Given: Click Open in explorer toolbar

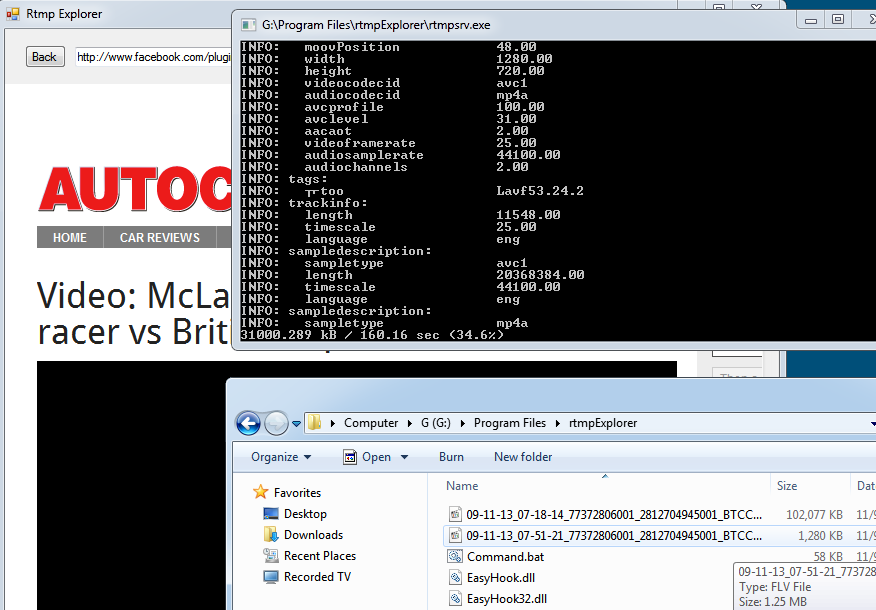Looking at the screenshot, I should [x=375, y=457].
